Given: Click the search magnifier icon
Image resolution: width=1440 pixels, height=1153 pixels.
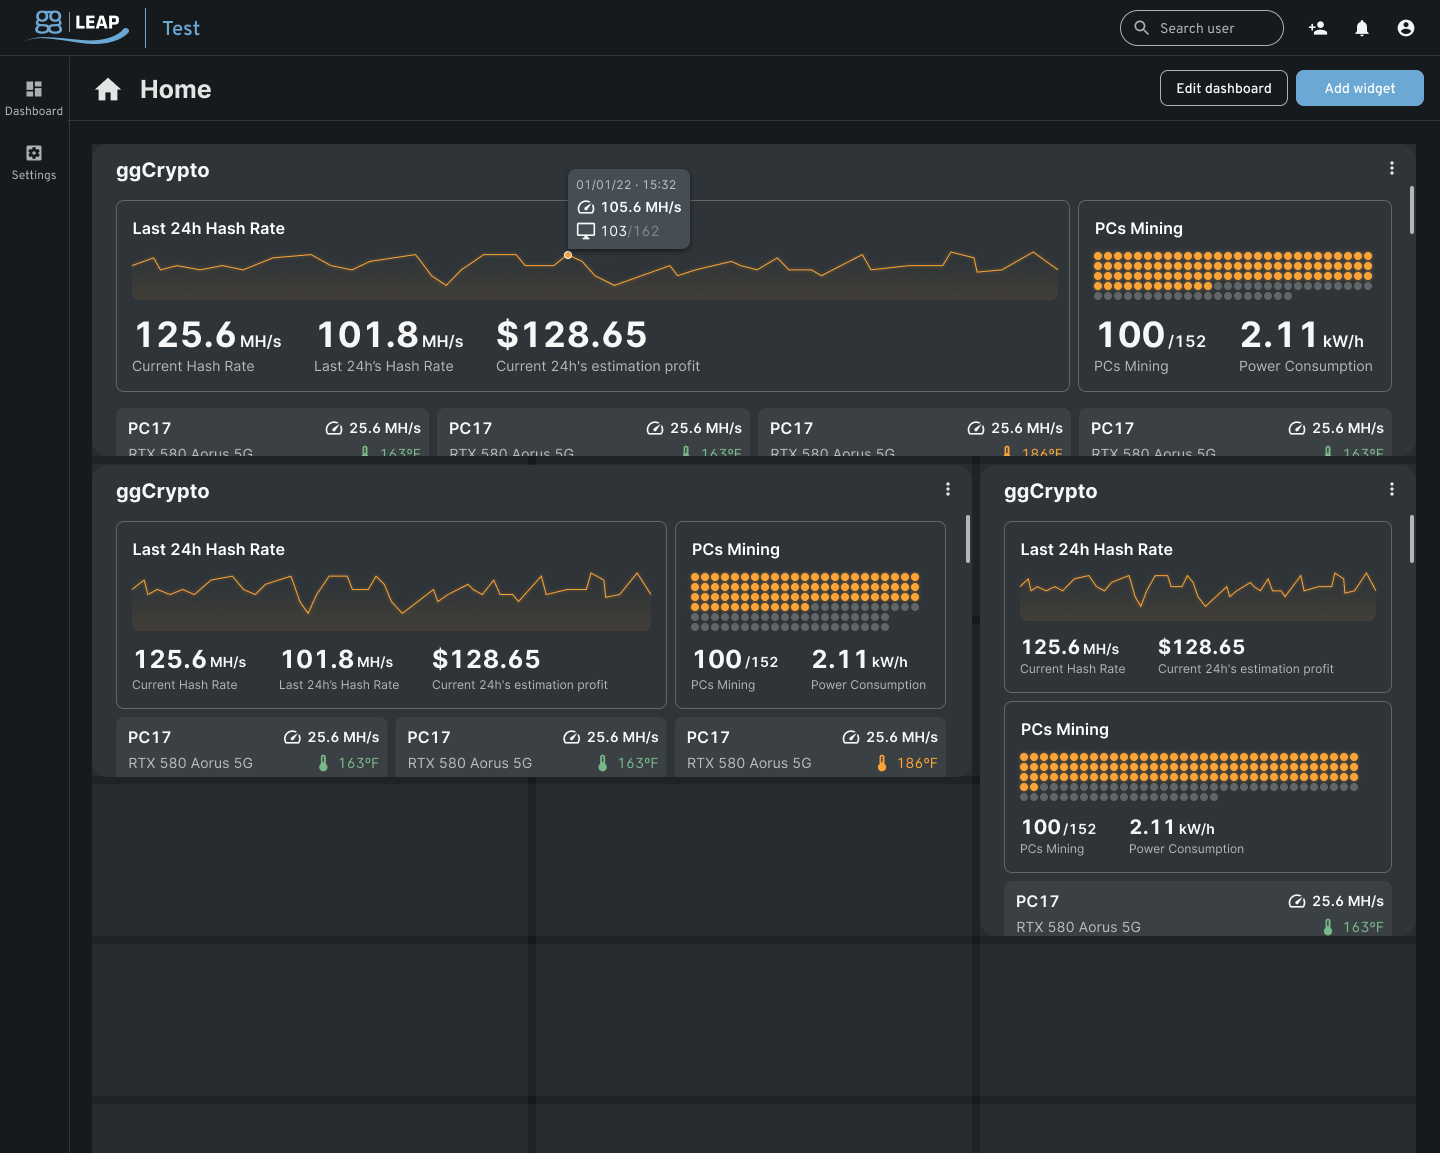Looking at the screenshot, I should coord(1142,28).
